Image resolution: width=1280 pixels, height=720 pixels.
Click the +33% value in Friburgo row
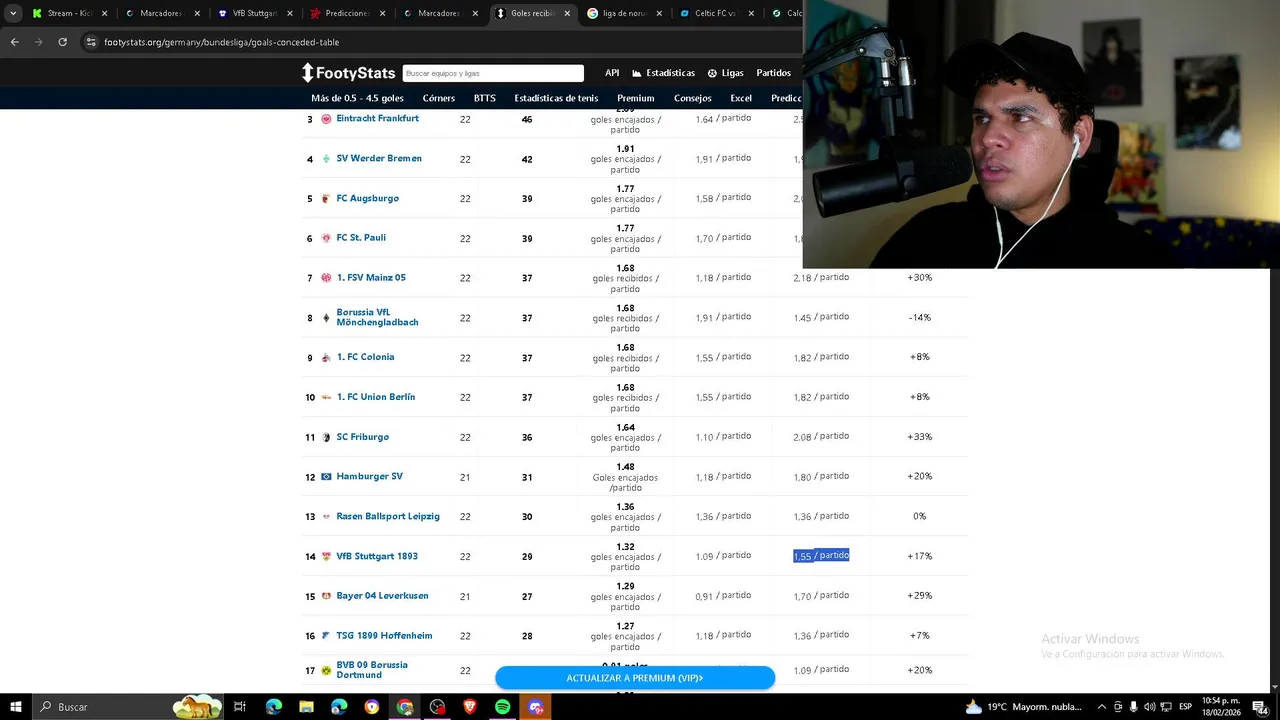point(919,437)
